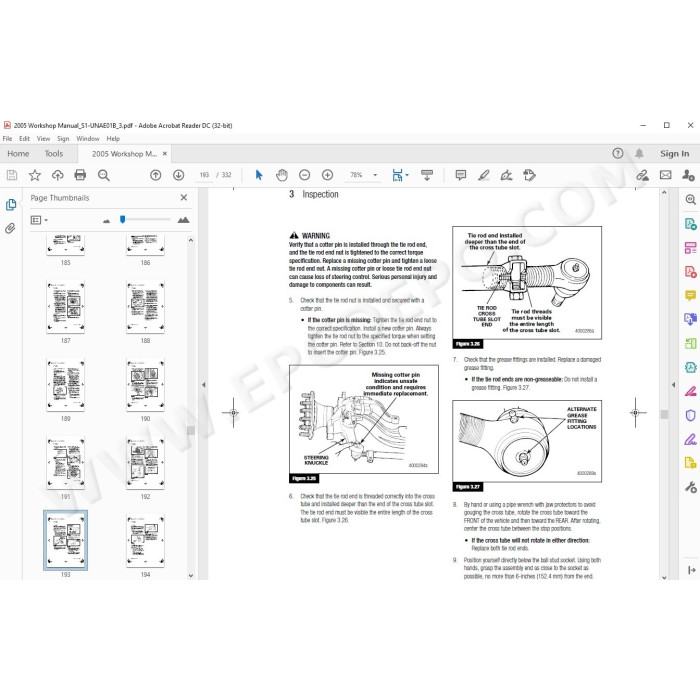Image resolution: width=700 pixels, height=700 pixels.
Task: Go to next page arrow icon
Action: coord(179,175)
